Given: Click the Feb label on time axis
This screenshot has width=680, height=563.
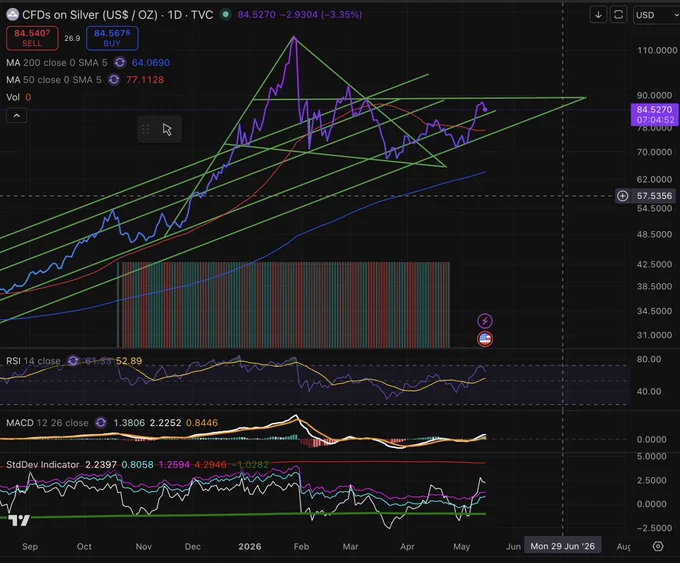Looking at the screenshot, I should pyautogui.click(x=301, y=547).
